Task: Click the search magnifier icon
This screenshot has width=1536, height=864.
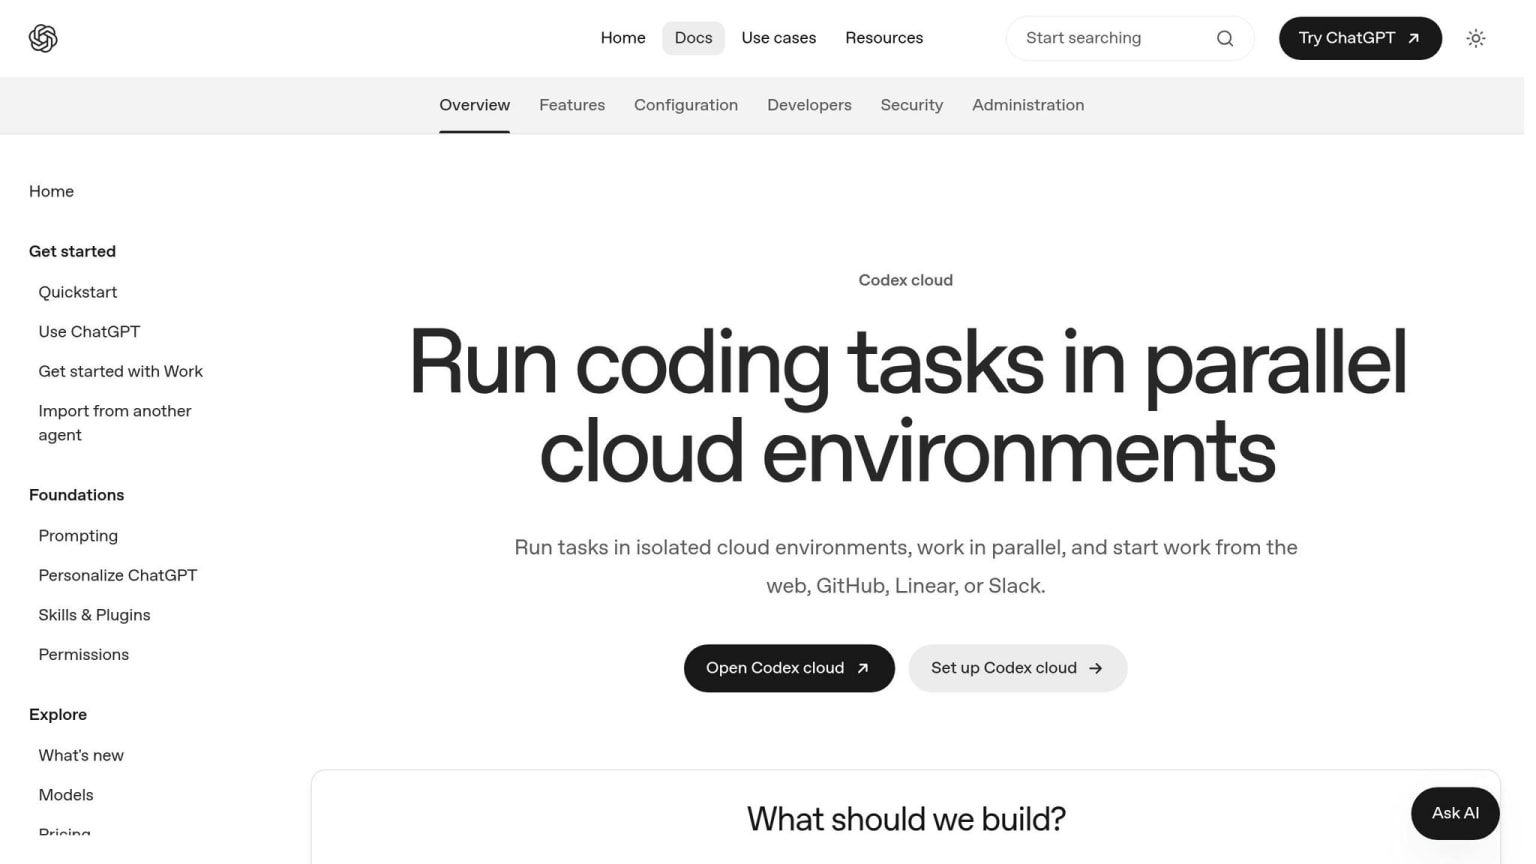Action: (1225, 38)
